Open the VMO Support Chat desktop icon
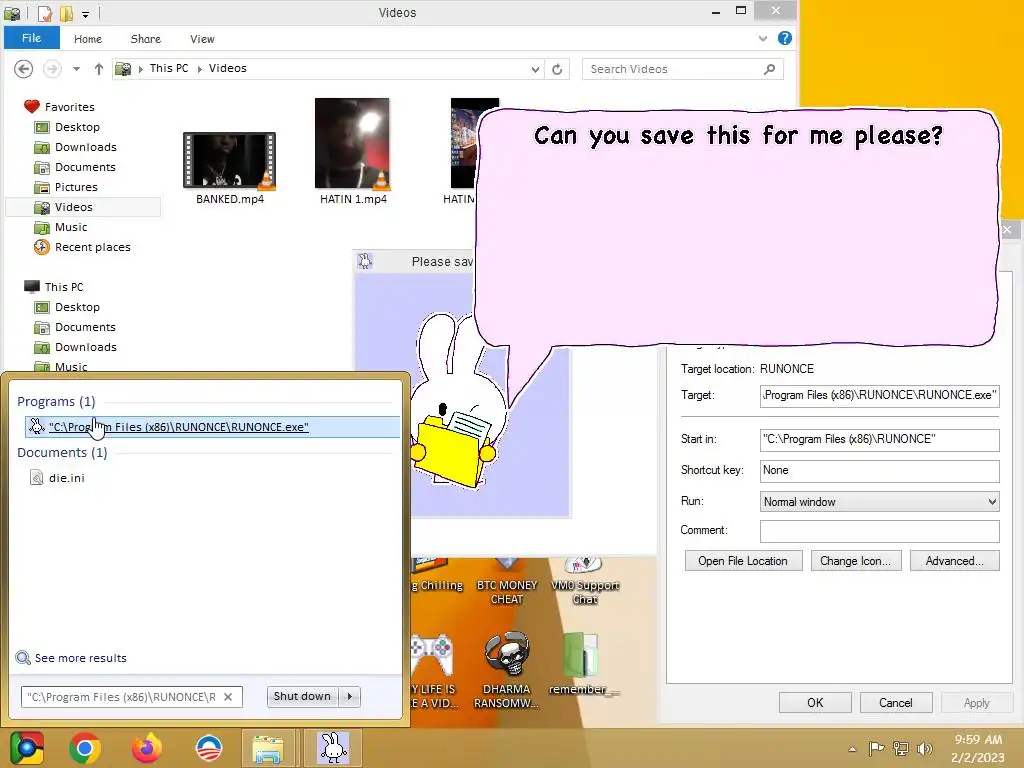This screenshot has width=1024, height=768. [x=585, y=582]
